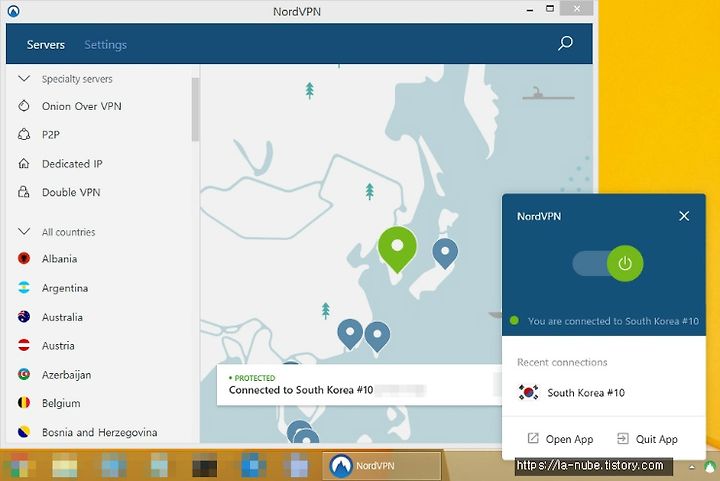Toggle the VPN power switch off

pyautogui.click(x=608, y=263)
